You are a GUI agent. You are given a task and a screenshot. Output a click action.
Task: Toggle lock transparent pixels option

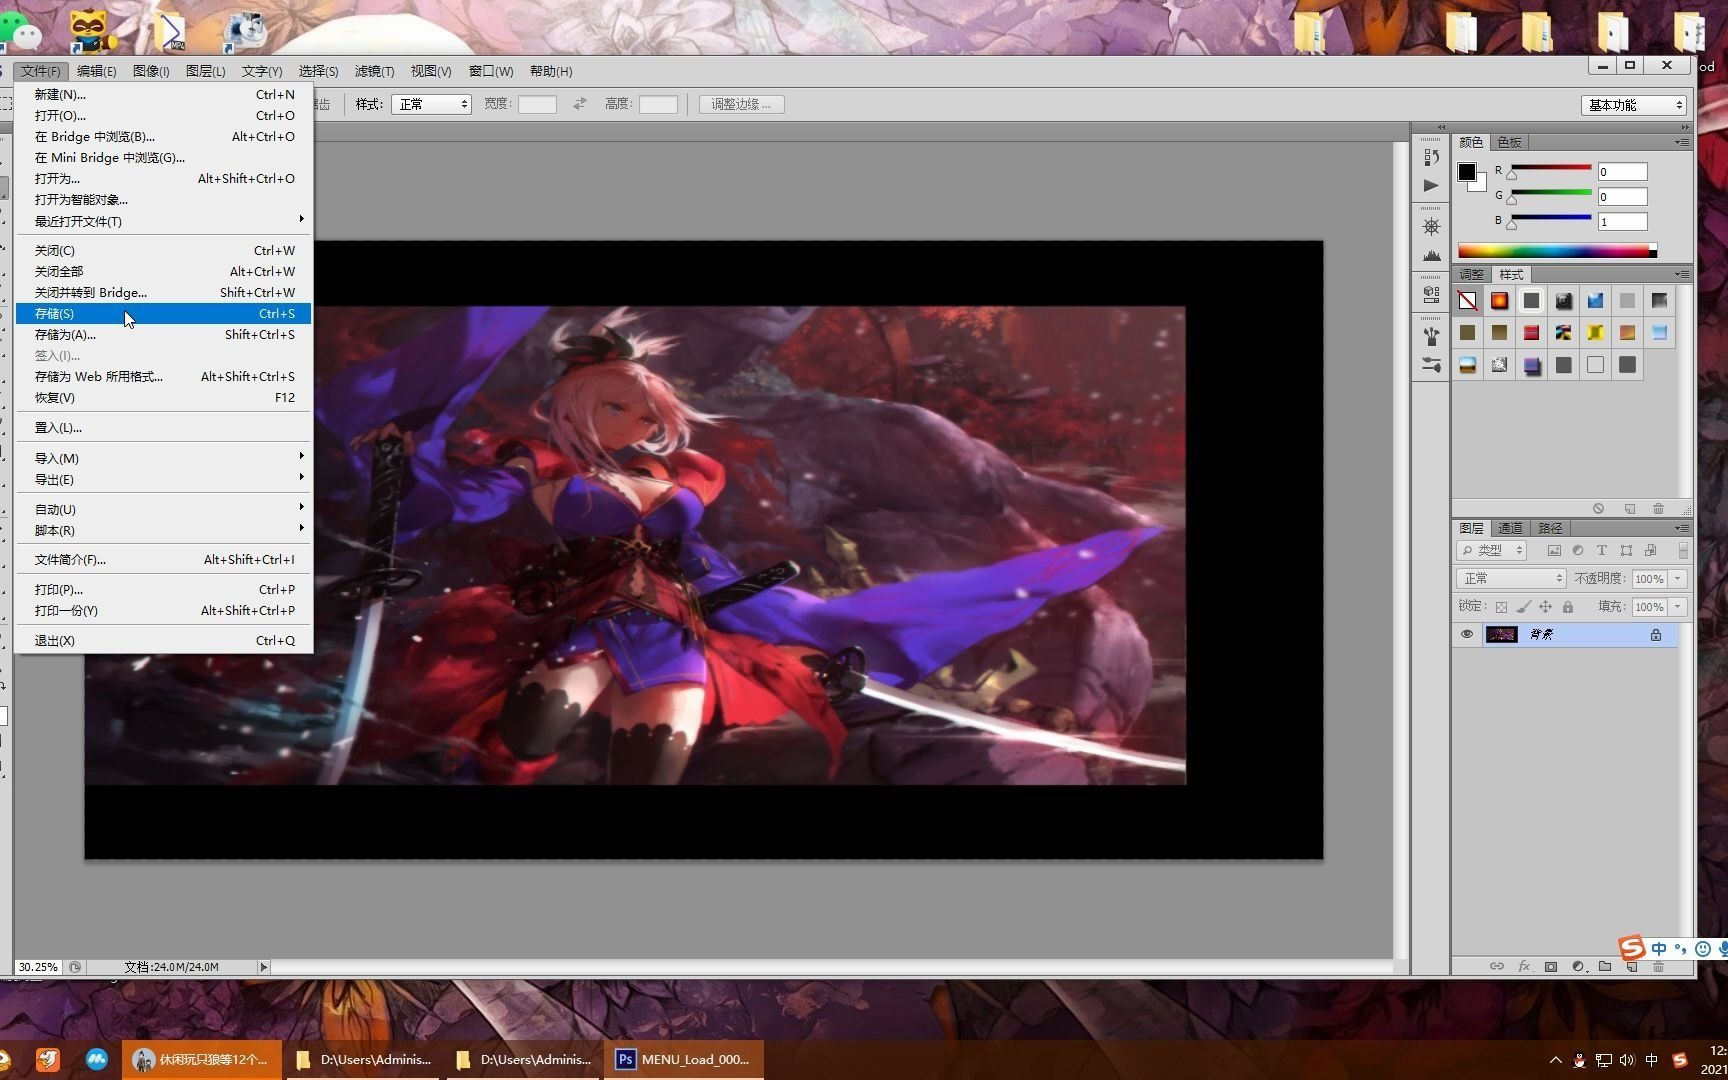coord(1500,607)
